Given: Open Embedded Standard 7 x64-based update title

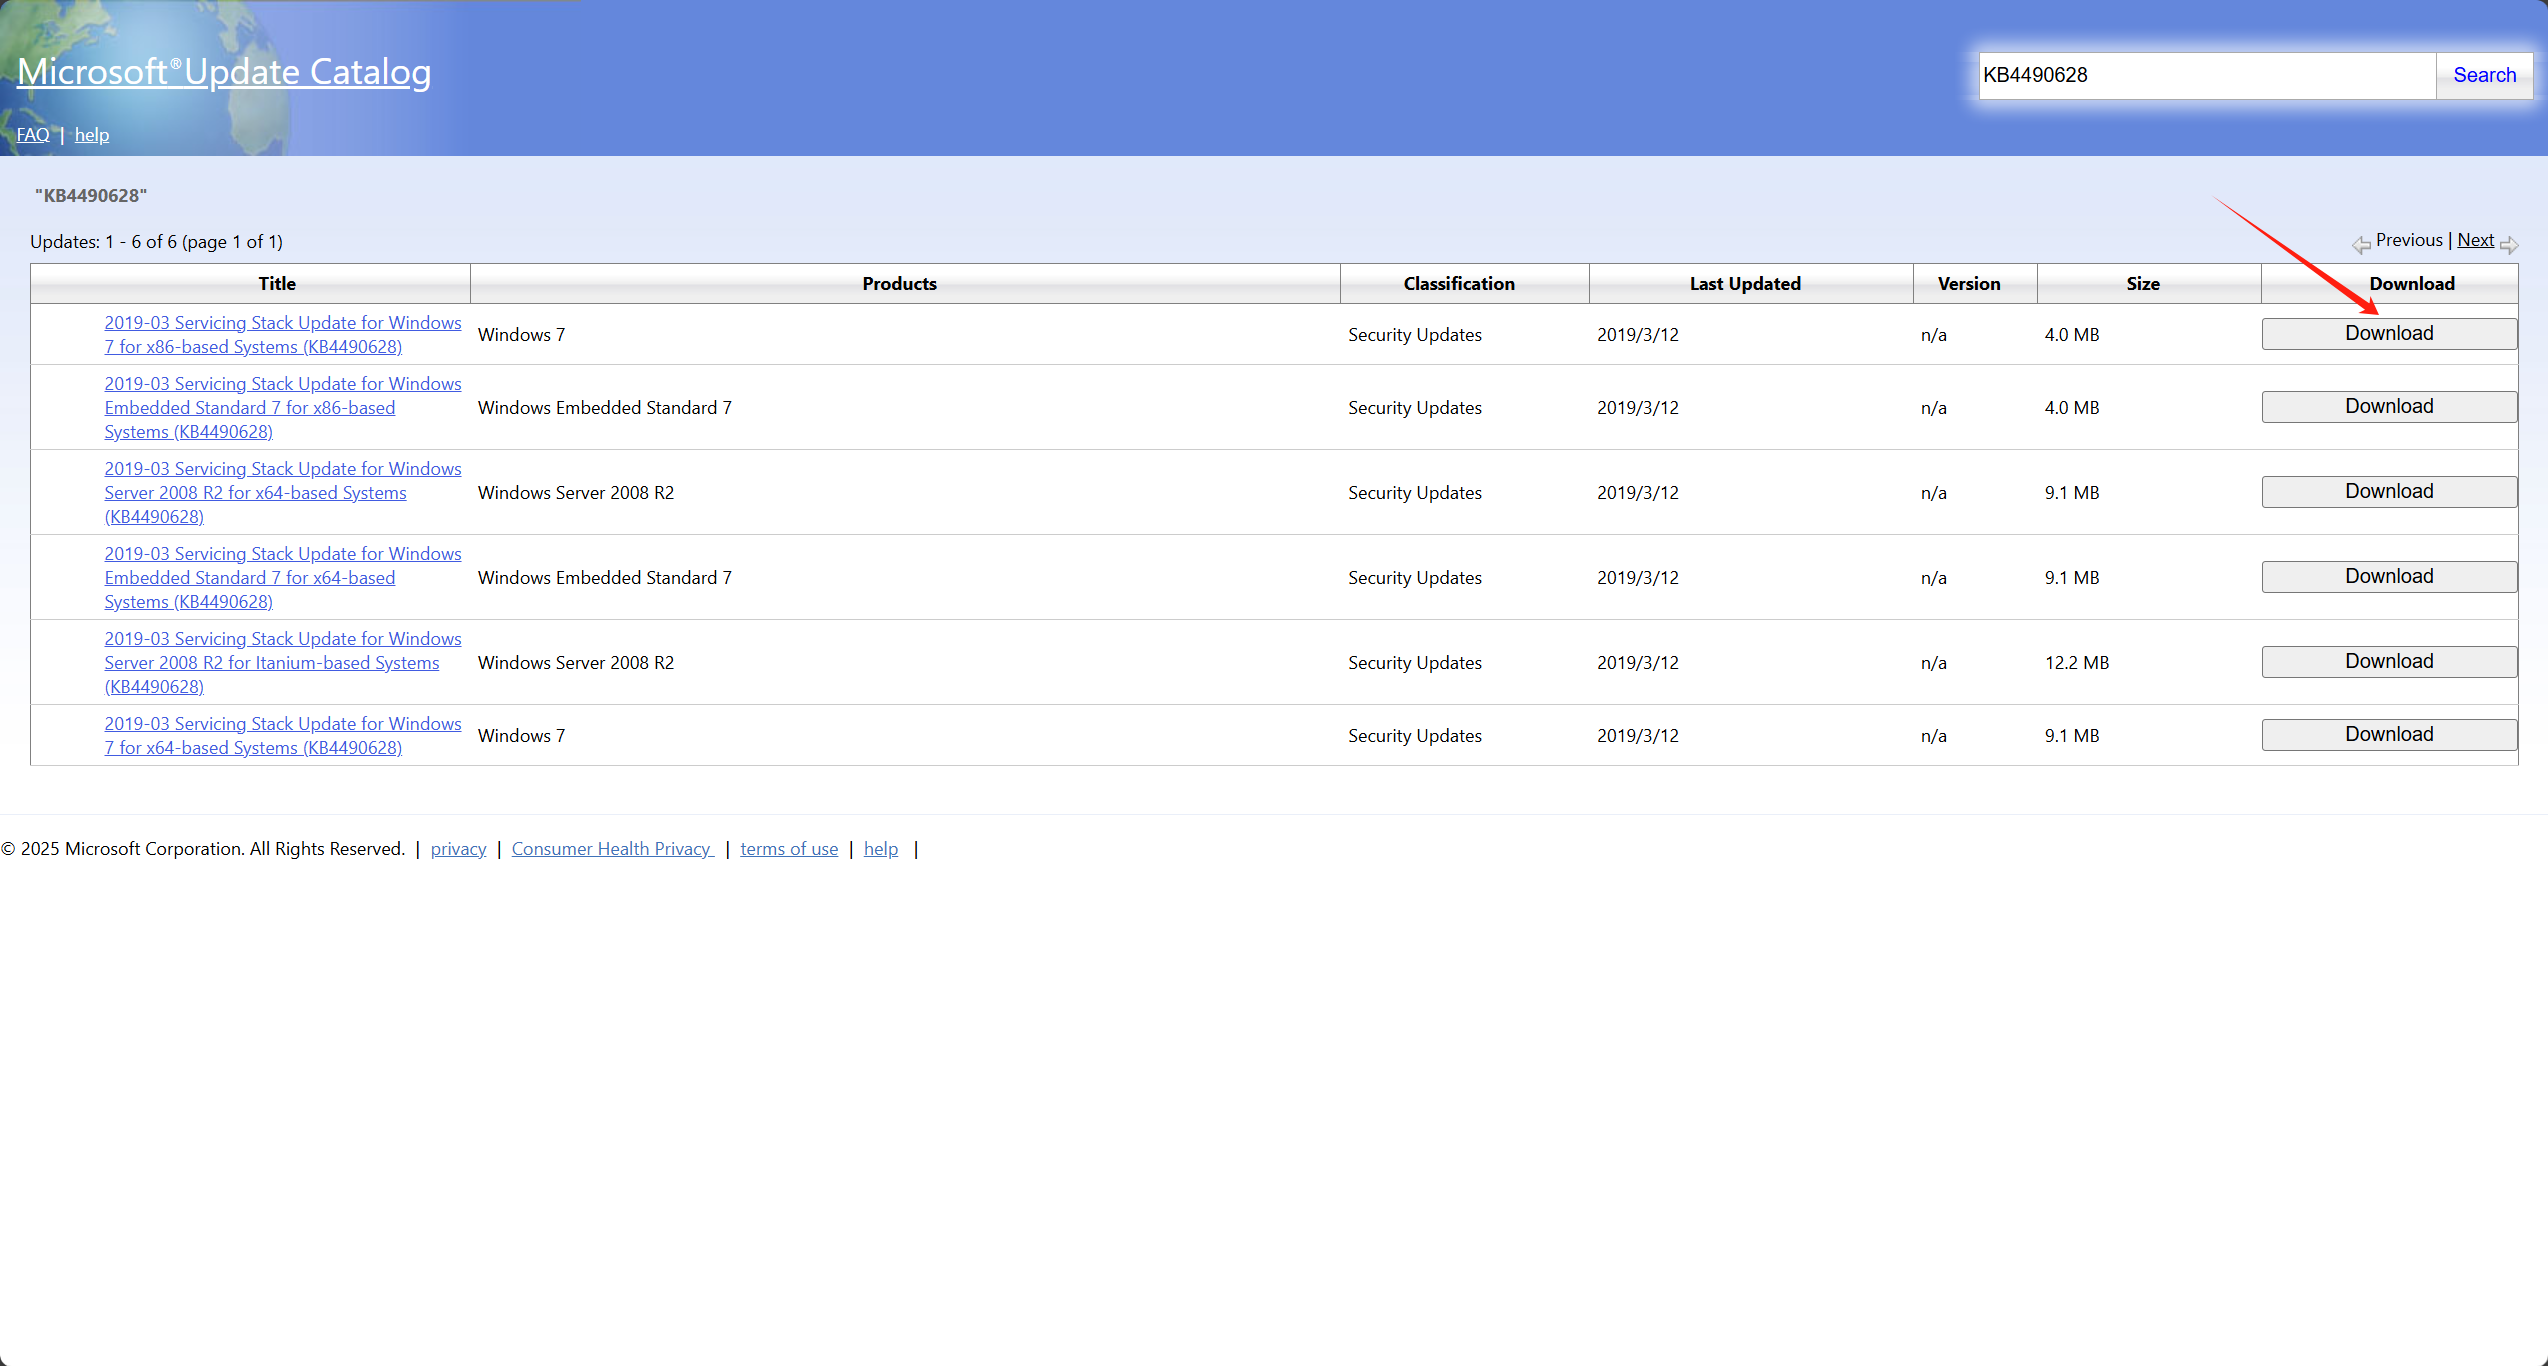Looking at the screenshot, I should click(x=282, y=578).
